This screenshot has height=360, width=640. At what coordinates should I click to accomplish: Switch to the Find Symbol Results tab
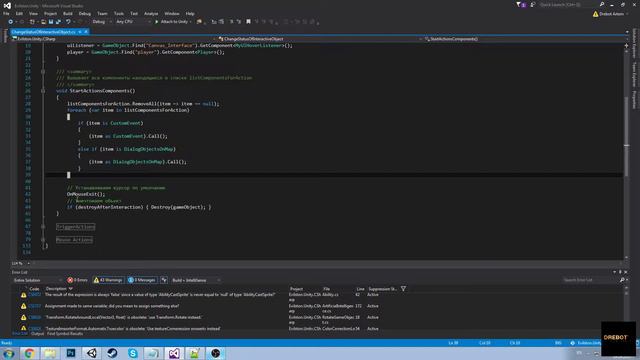65,334
